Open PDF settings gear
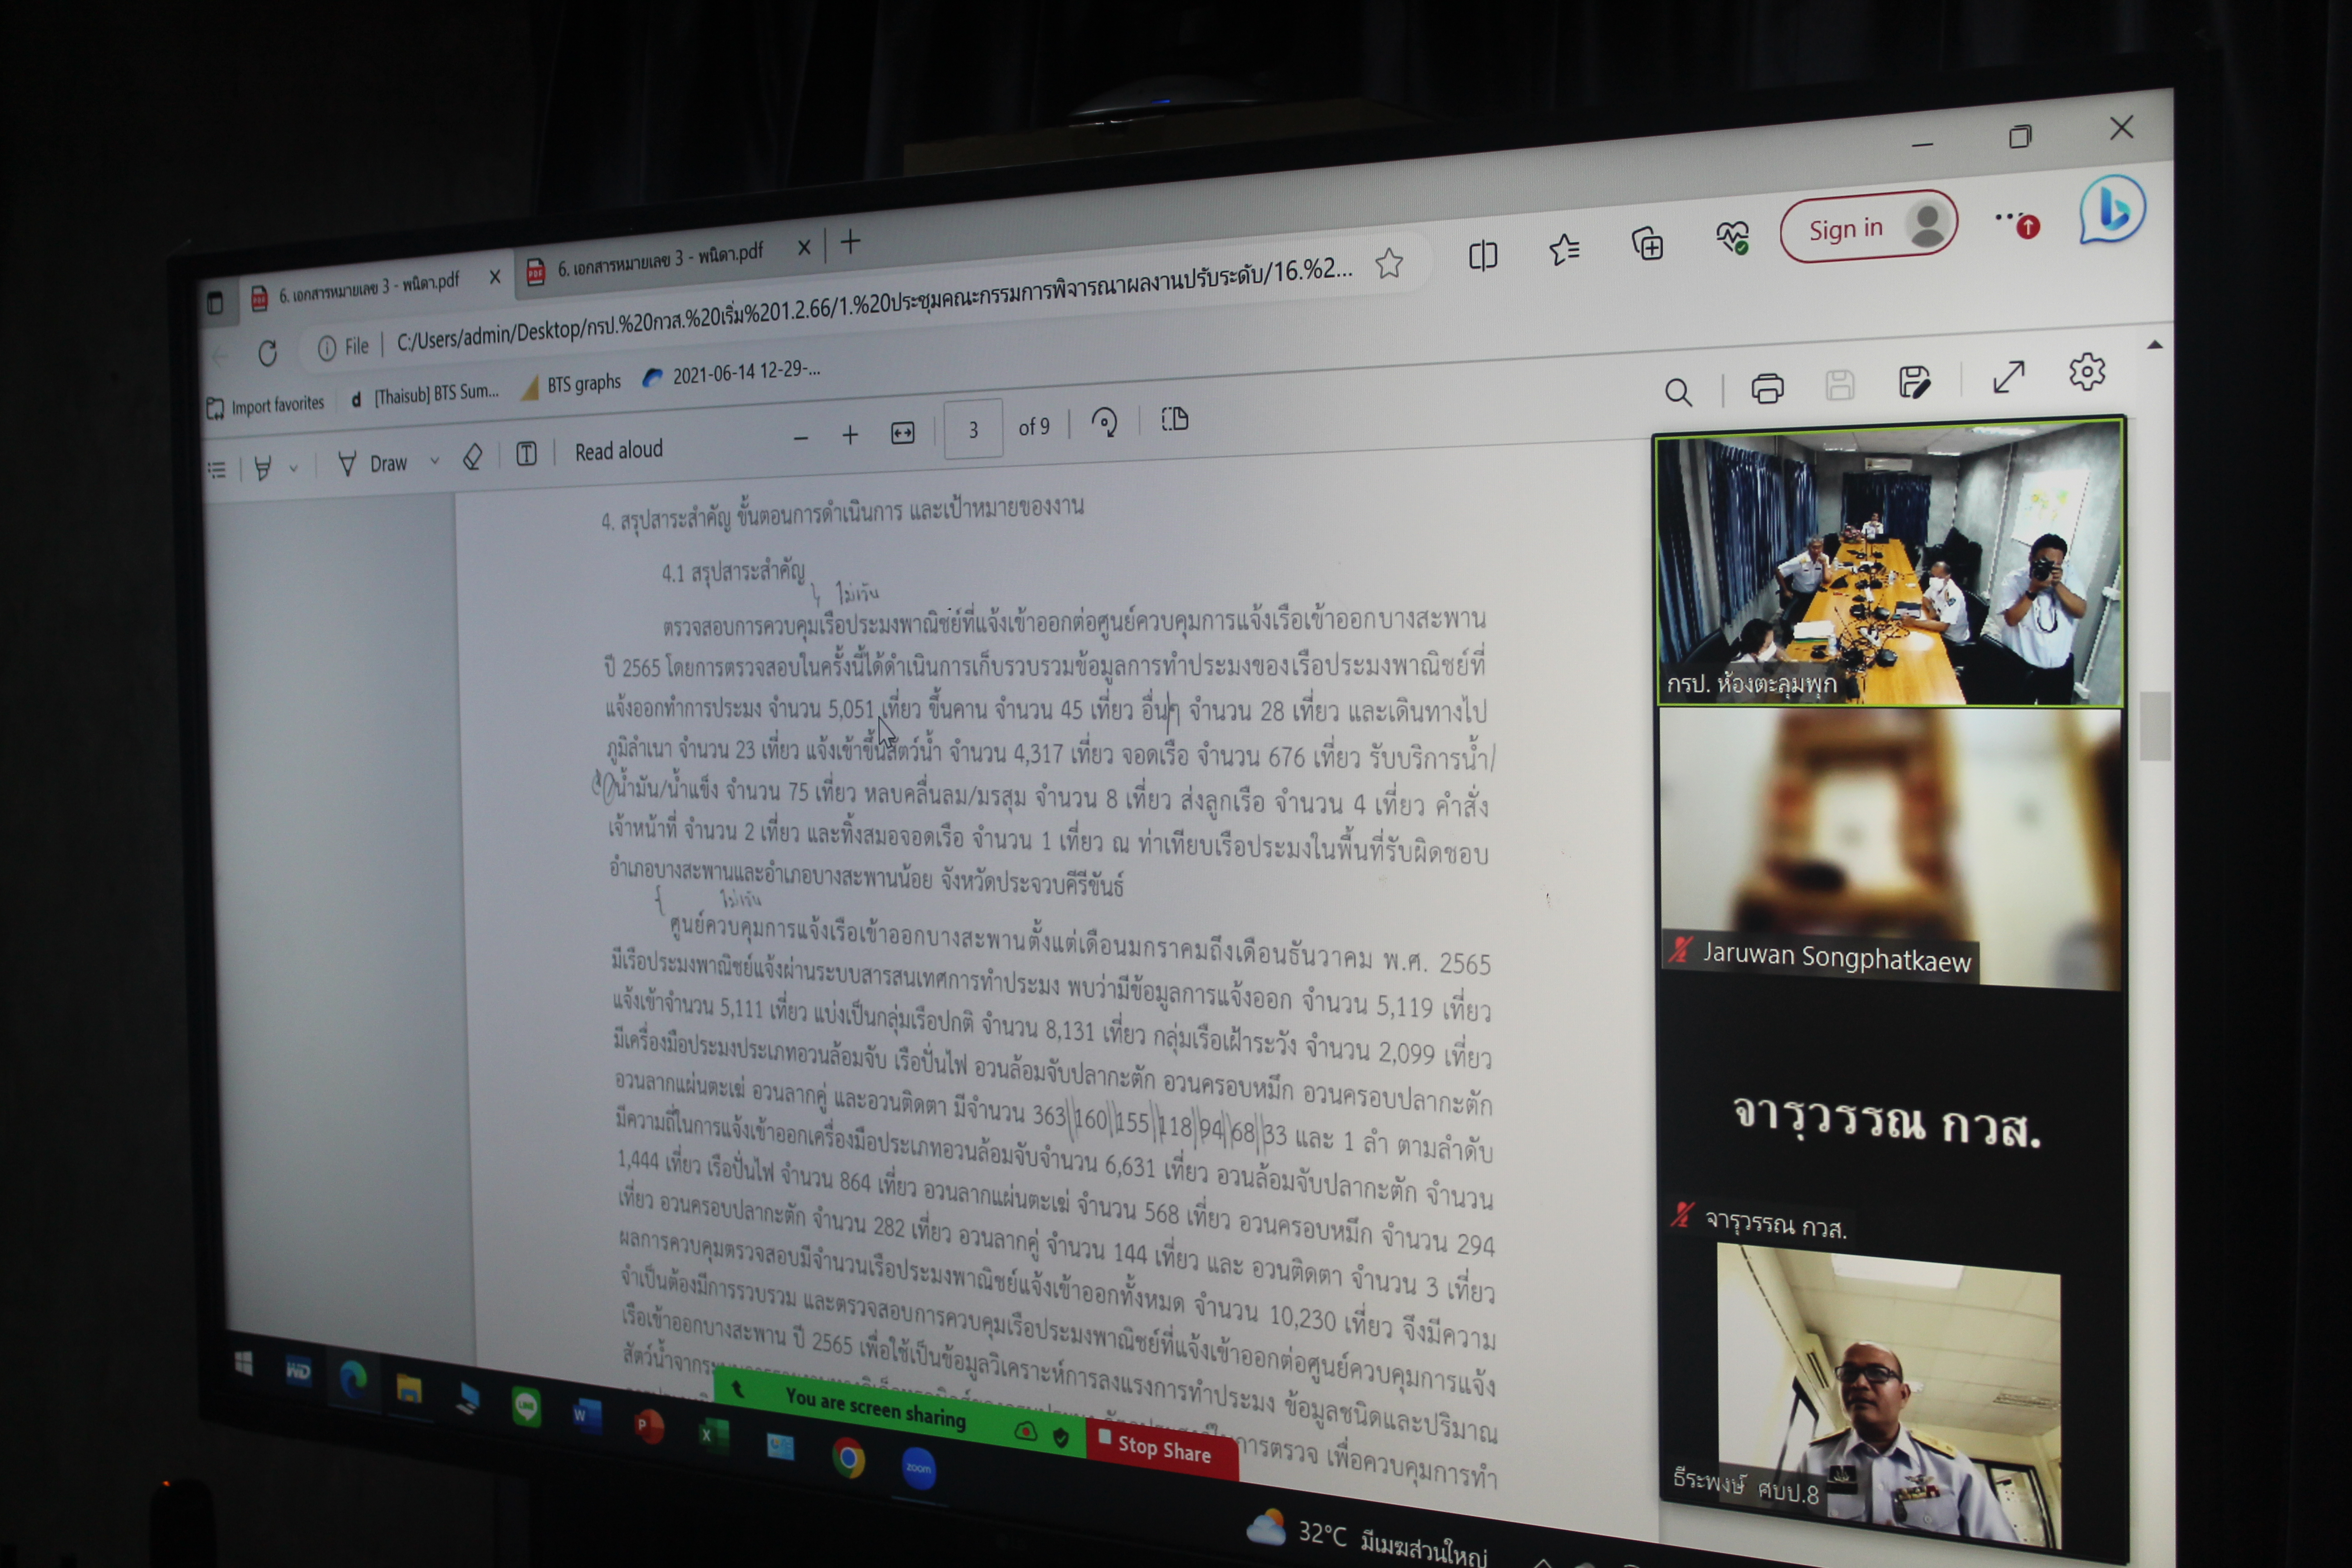This screenshot has height=1568, width=2352. (x=2086, y=373)
